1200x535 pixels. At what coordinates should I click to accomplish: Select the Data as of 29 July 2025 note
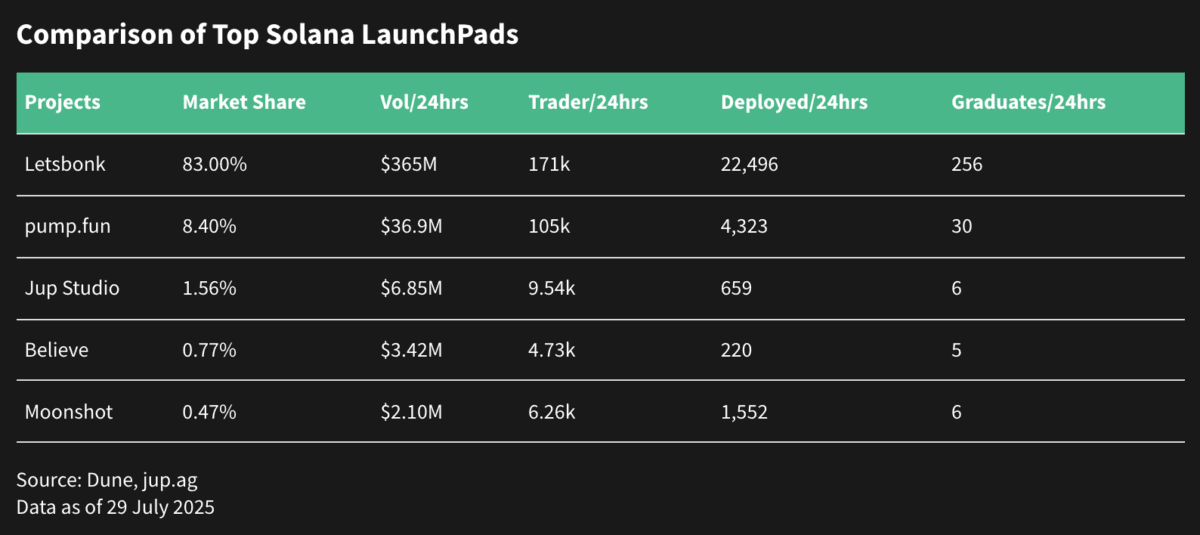coord(115,507)
